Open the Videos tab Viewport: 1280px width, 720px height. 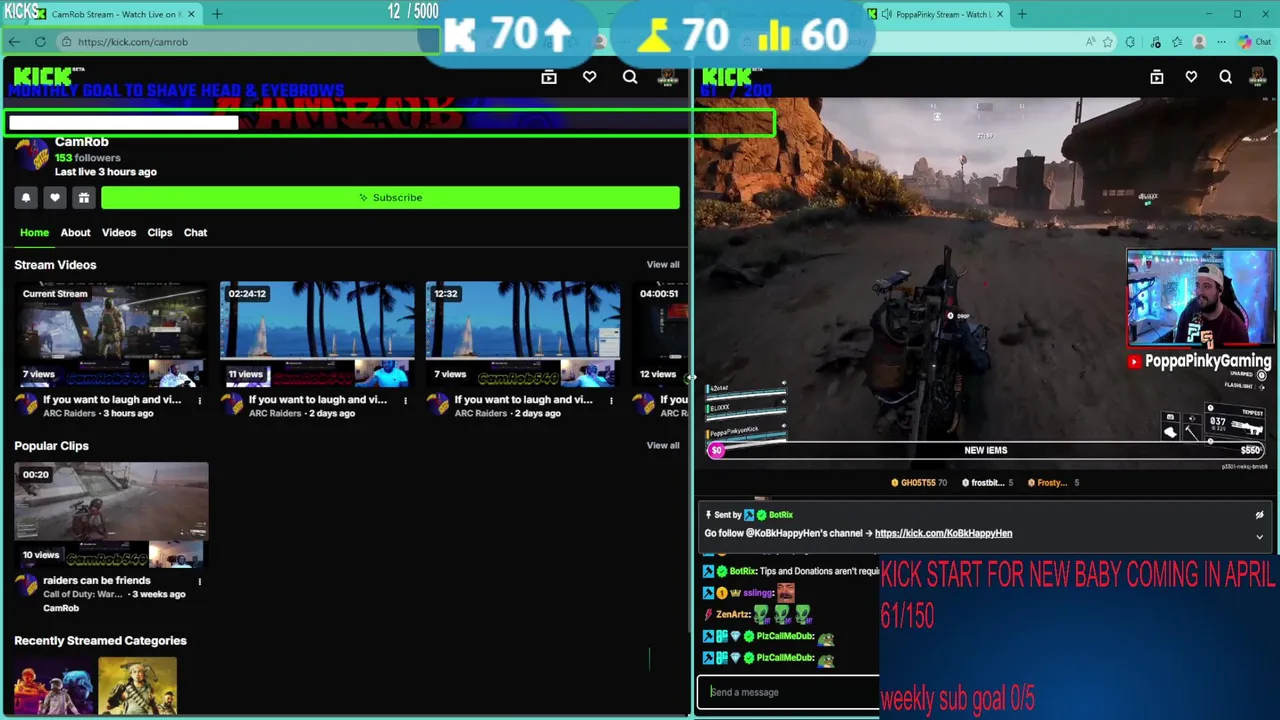[x=119, y=232]
